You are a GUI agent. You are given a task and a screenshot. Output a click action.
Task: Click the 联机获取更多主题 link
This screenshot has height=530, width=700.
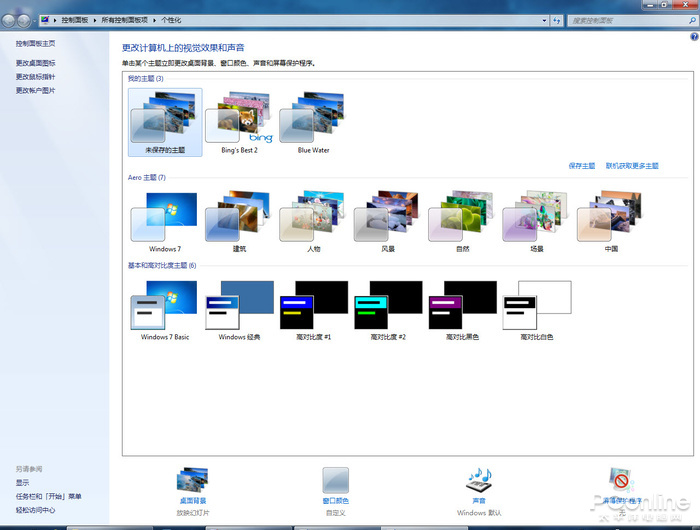632,166
